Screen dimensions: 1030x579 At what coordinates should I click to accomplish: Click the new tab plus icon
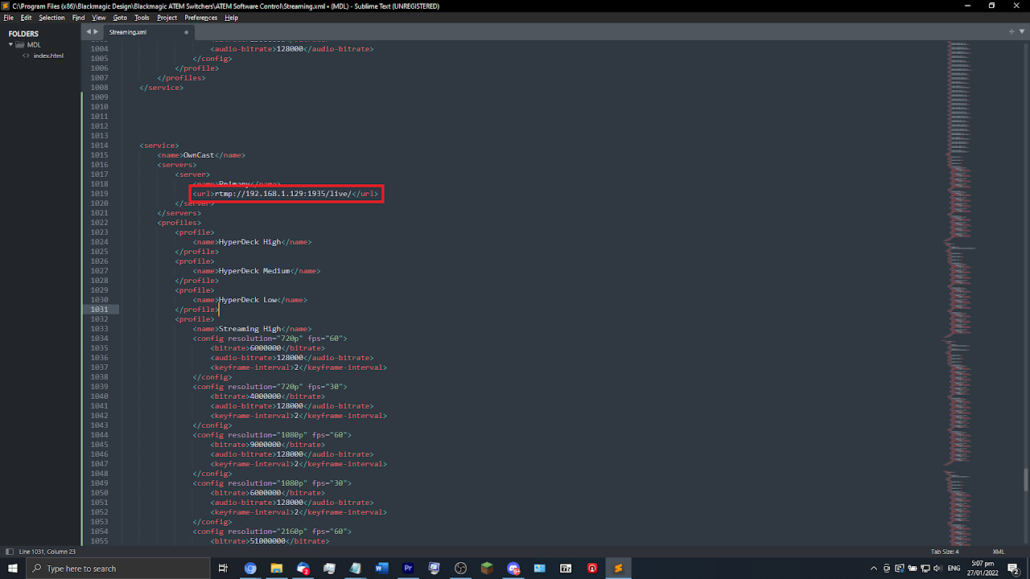coord(1011,32)
